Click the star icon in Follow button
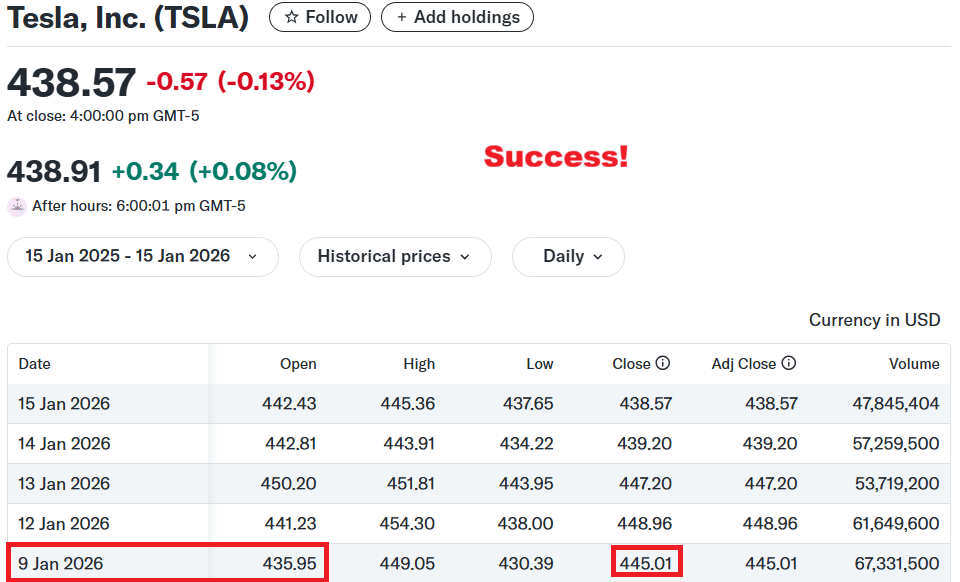The height and width of the screenshot is (582, 960). (291, 17)
